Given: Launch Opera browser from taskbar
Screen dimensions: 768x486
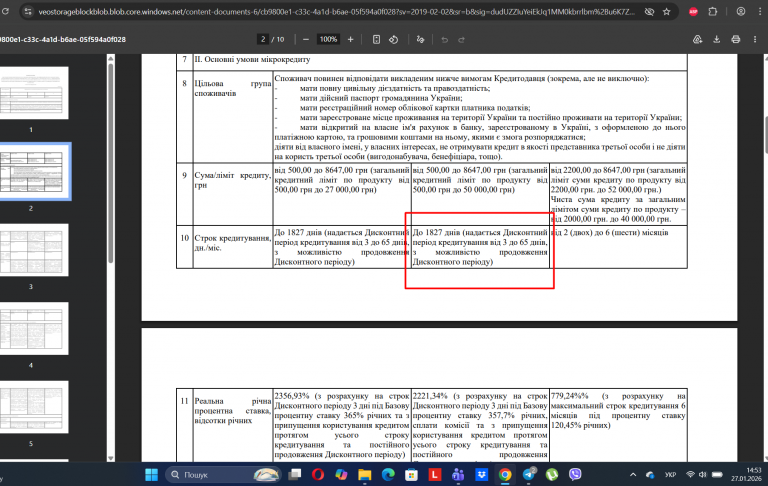Looking at the screenshot, I should point(318,474).
